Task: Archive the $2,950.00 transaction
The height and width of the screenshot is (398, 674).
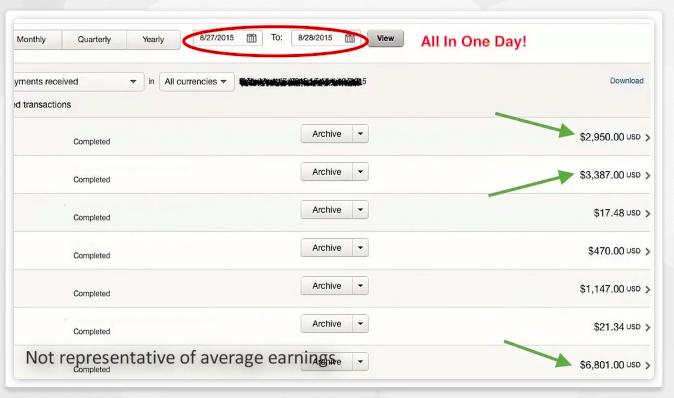Action: click(x=327, y=134)
